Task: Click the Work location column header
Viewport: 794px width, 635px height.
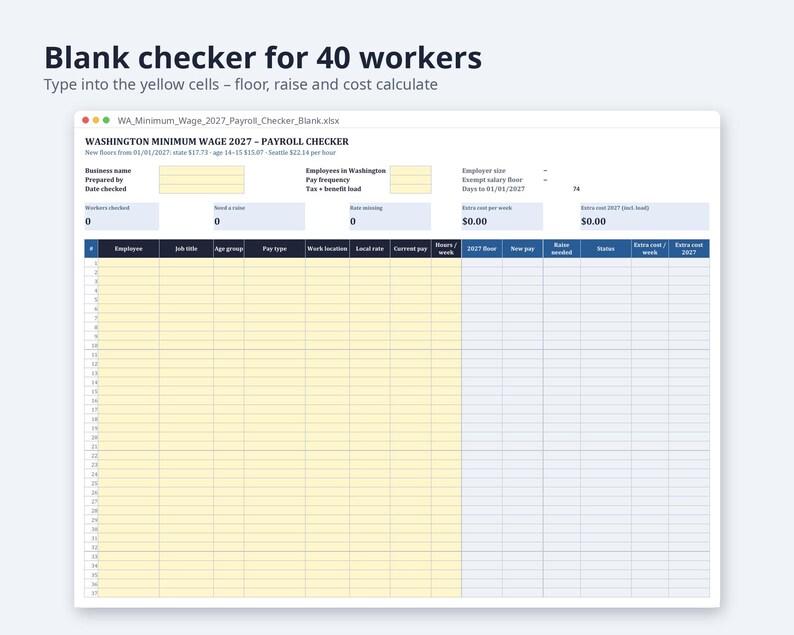Action: [x=327, y=249]
